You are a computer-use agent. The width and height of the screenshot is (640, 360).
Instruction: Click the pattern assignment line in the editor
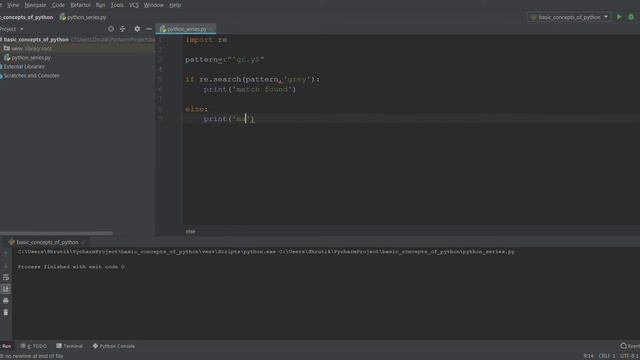point(224,60)
